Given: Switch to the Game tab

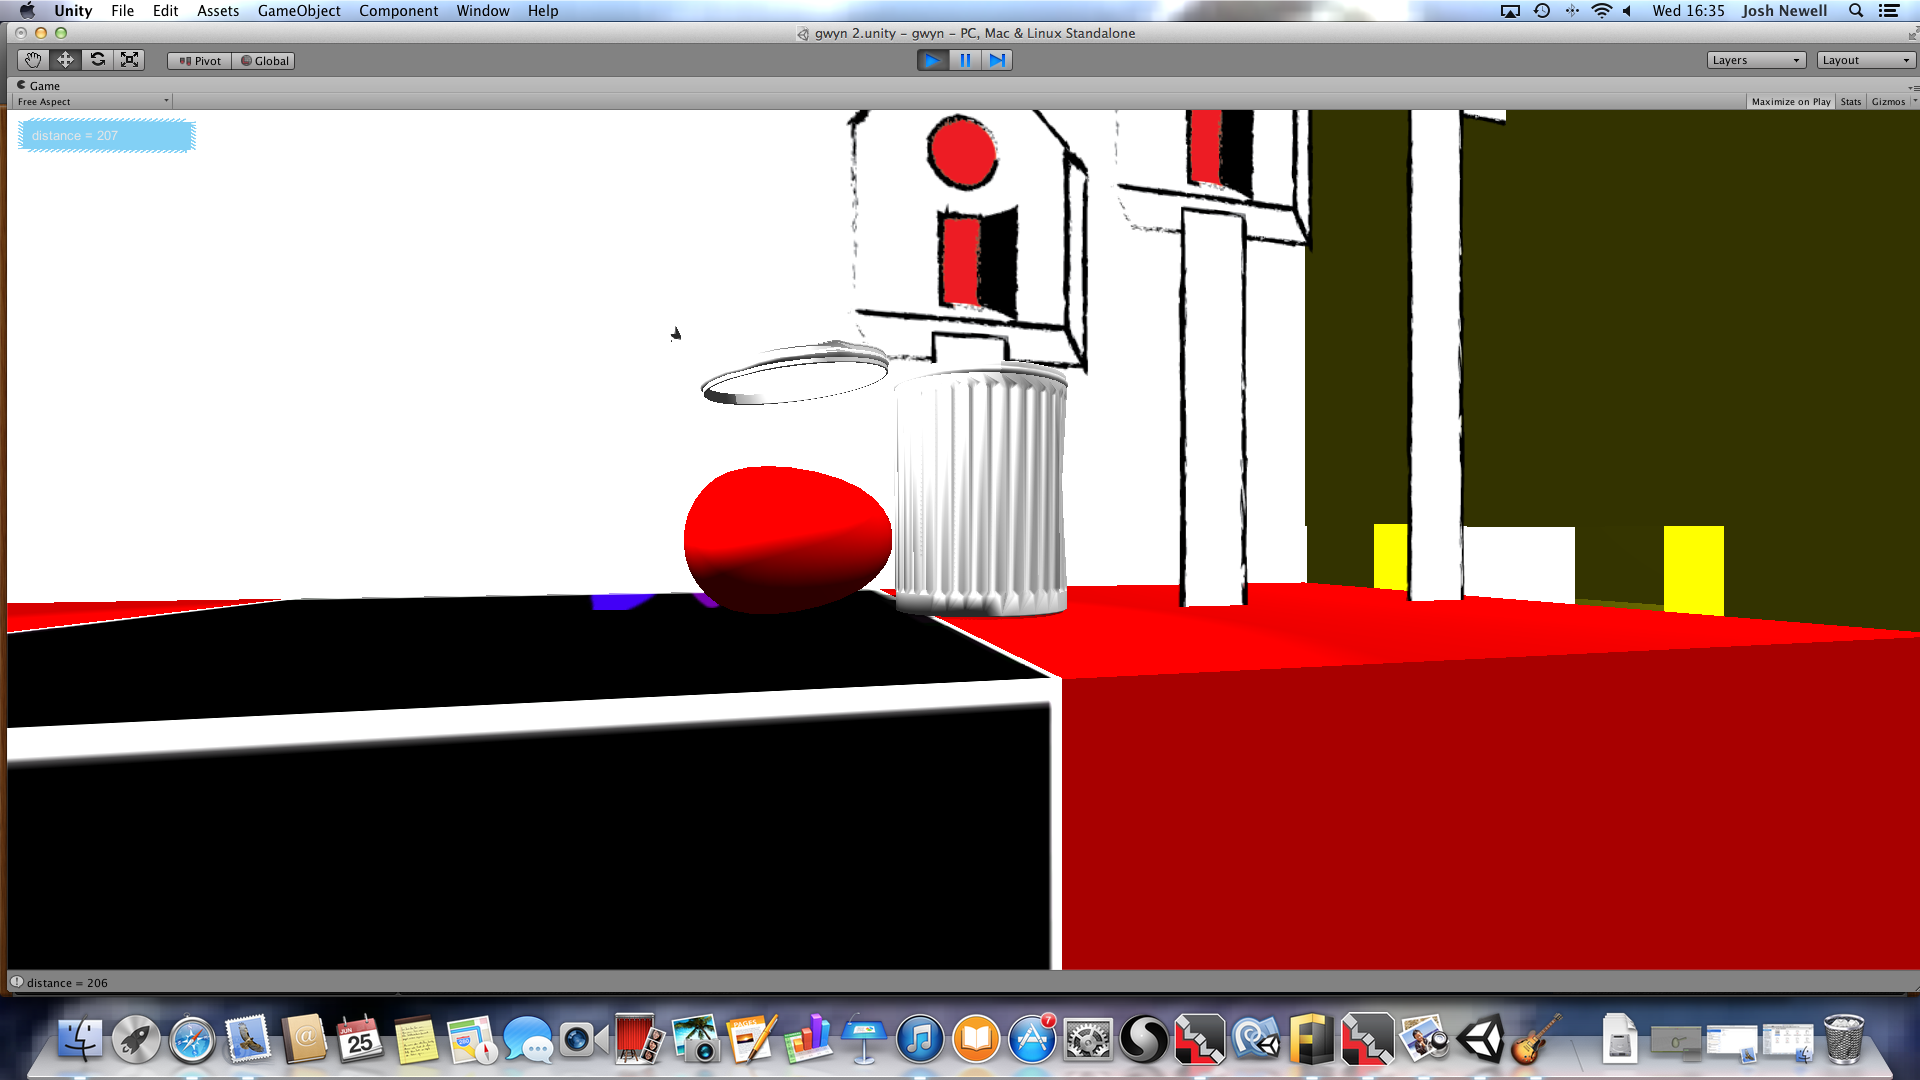Looking at the screenshot, I should tap(40, 86).
